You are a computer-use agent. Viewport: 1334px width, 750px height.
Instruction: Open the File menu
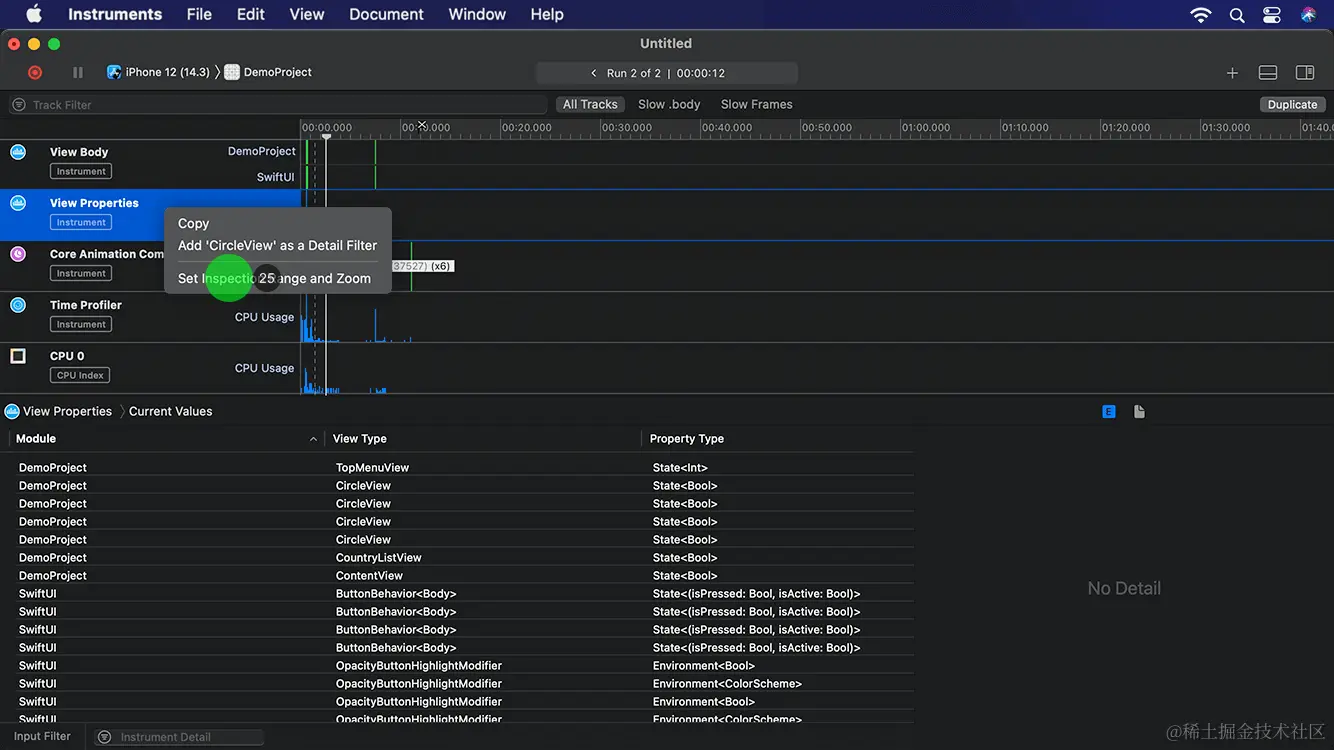click(x=199, y=14)
